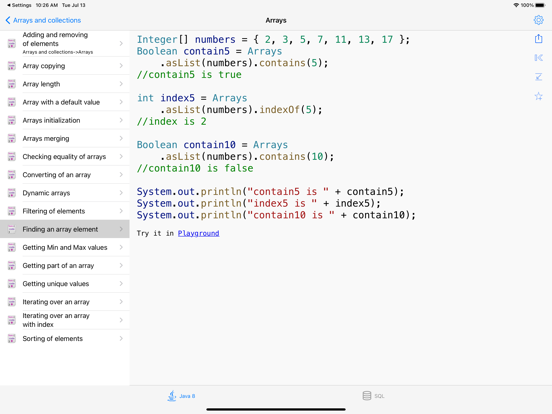Screen dimensions: 552x414
Task: Click the collapse sidebar icon
Action: coord(538,57)
